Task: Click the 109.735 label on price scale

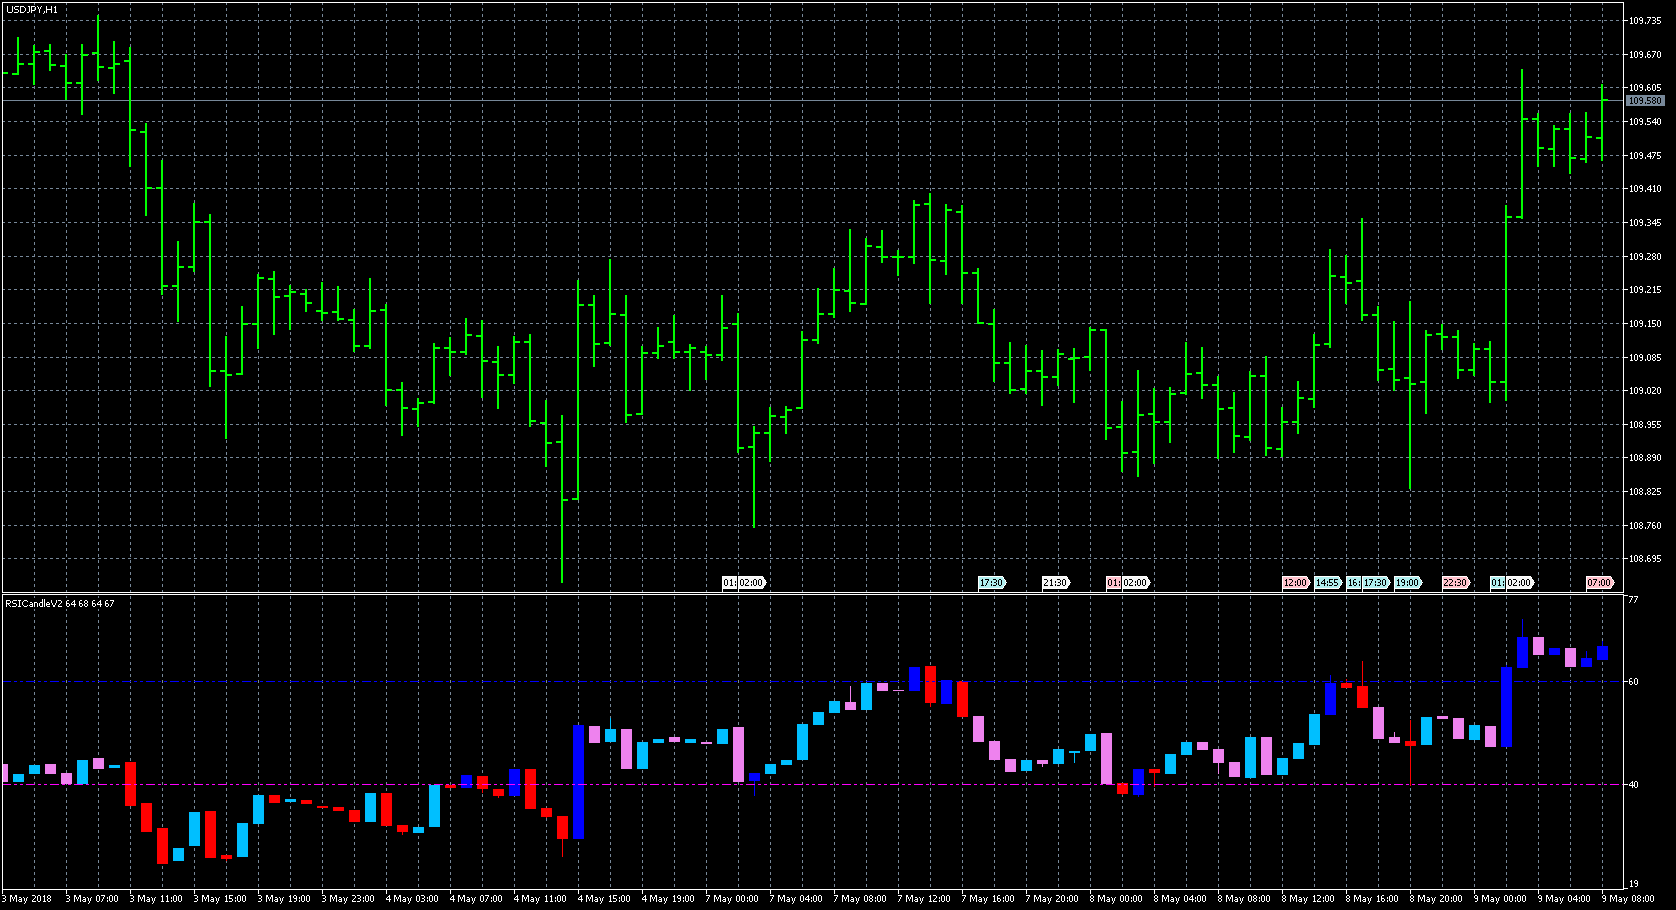Action: coord(1644,20)
